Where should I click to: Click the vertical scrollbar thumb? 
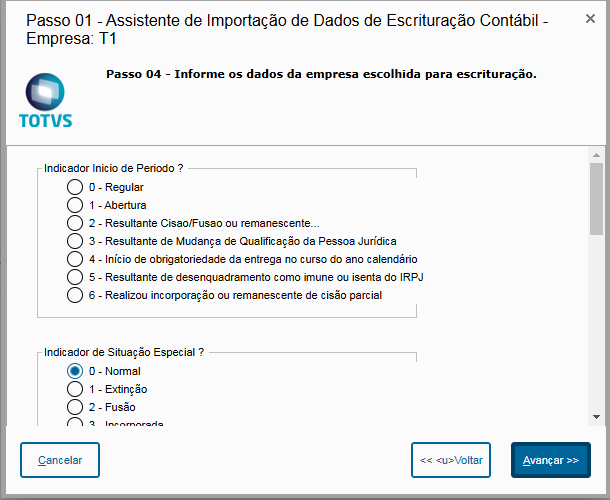point(596,198)
